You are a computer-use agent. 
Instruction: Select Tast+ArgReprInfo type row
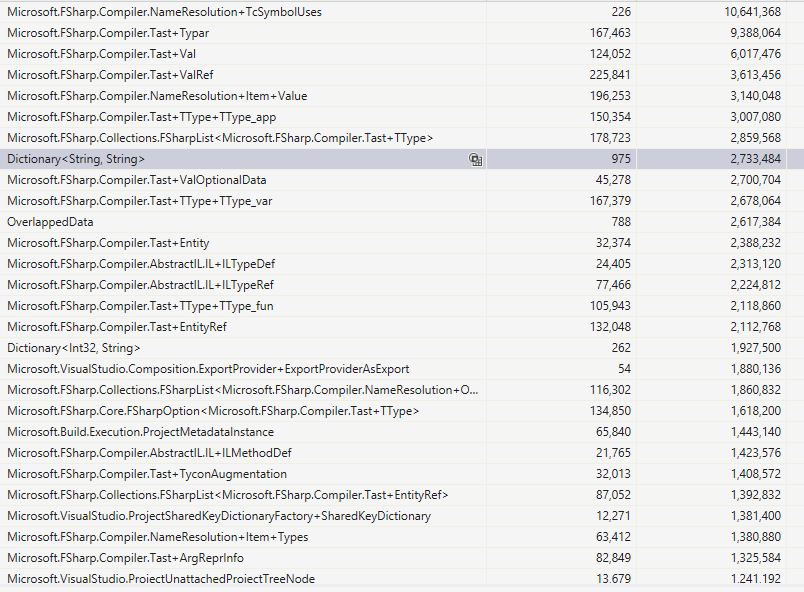(402, 558)
